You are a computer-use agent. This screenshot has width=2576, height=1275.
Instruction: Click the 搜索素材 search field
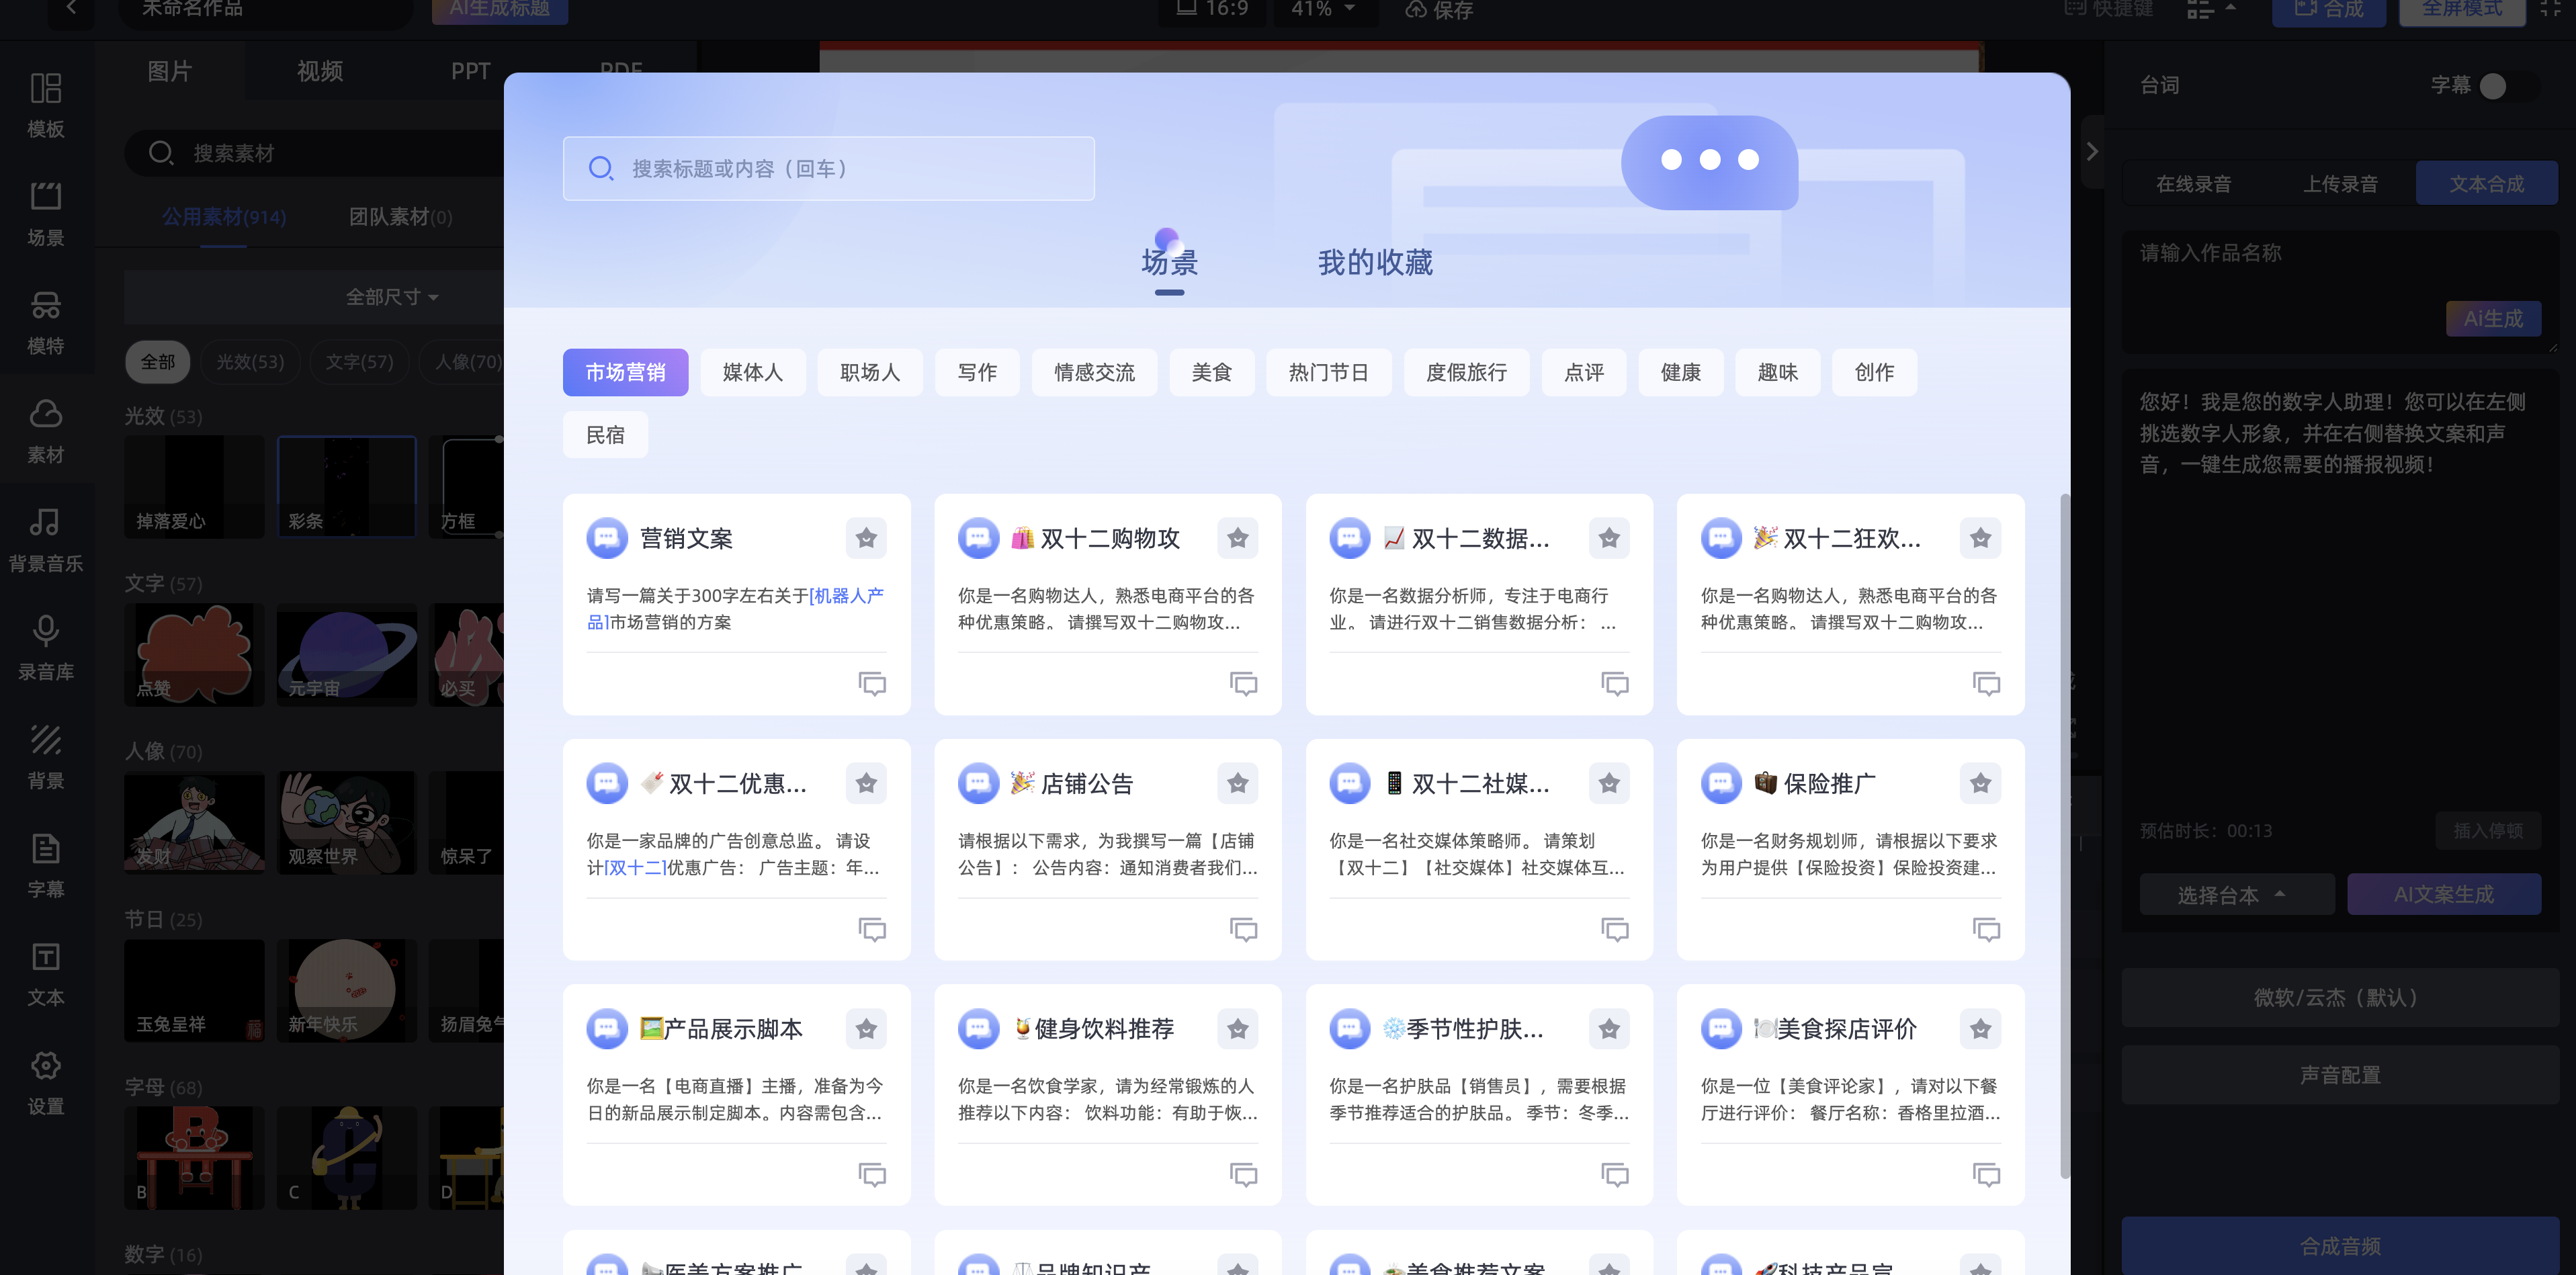(x=315, y=153)
